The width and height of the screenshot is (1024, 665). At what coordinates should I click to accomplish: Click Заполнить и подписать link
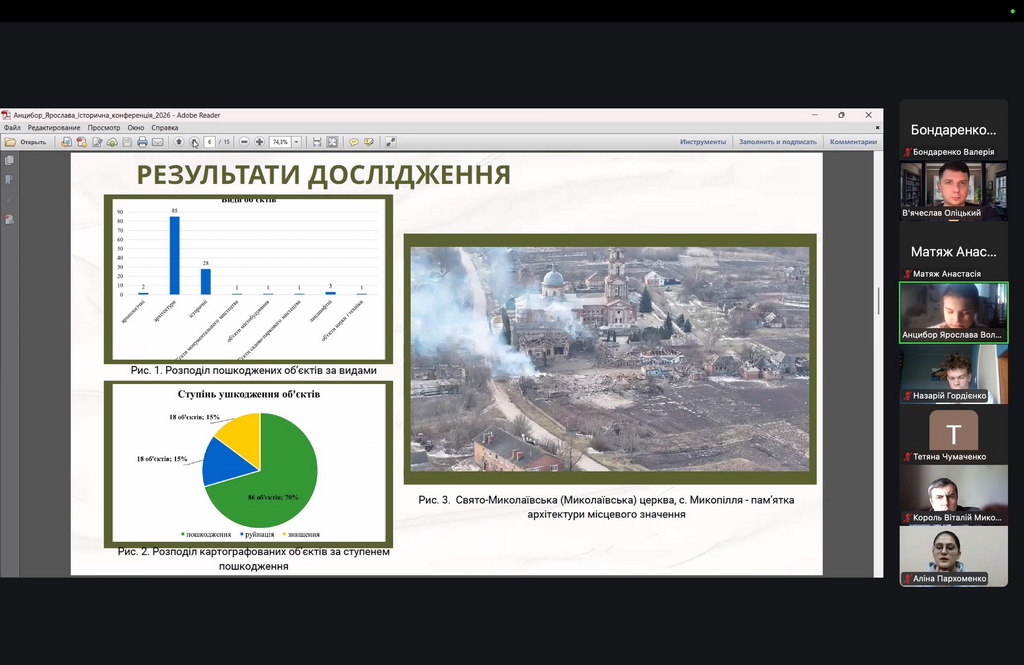pyautogui.click(x=778, y=142)
